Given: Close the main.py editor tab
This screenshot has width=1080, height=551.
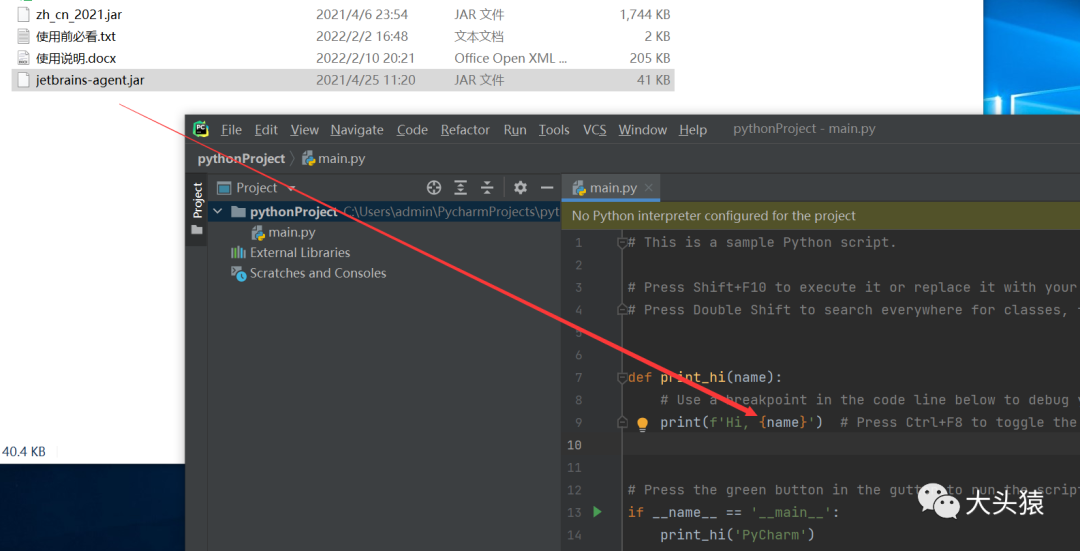Looking at the screenshot, I should pos(649,188).
